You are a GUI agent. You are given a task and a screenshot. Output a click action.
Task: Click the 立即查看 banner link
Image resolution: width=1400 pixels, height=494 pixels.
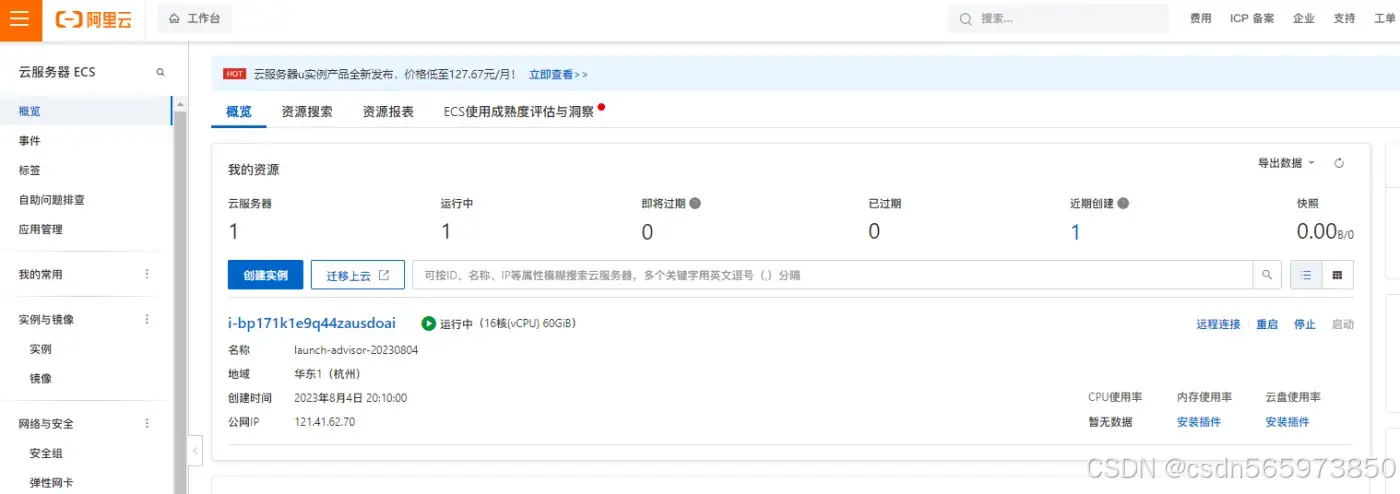(558, 74)
